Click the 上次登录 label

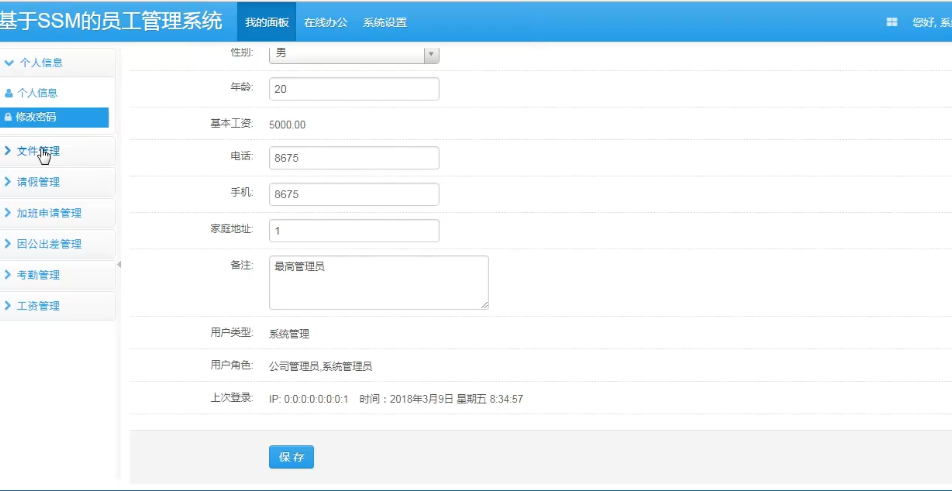232,398
